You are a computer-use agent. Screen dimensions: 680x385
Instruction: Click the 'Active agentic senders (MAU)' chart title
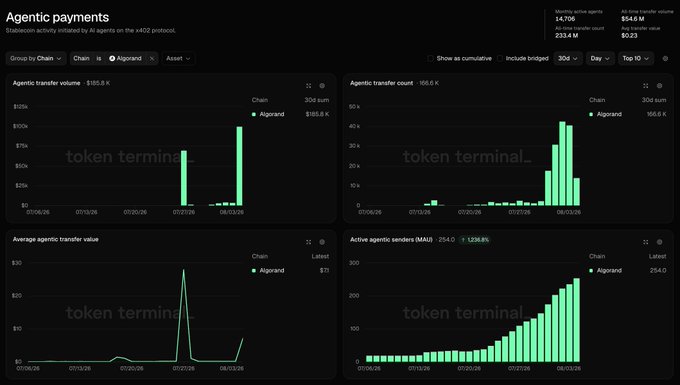[x=391, y=239]
